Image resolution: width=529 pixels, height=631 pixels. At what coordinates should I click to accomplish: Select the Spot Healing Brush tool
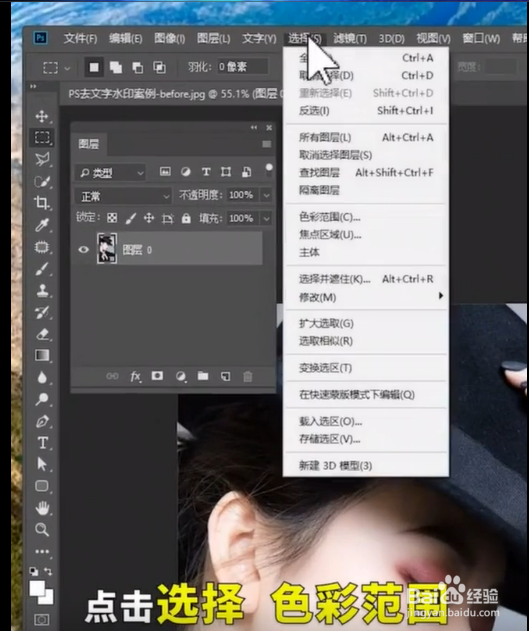tap(42, 247)
